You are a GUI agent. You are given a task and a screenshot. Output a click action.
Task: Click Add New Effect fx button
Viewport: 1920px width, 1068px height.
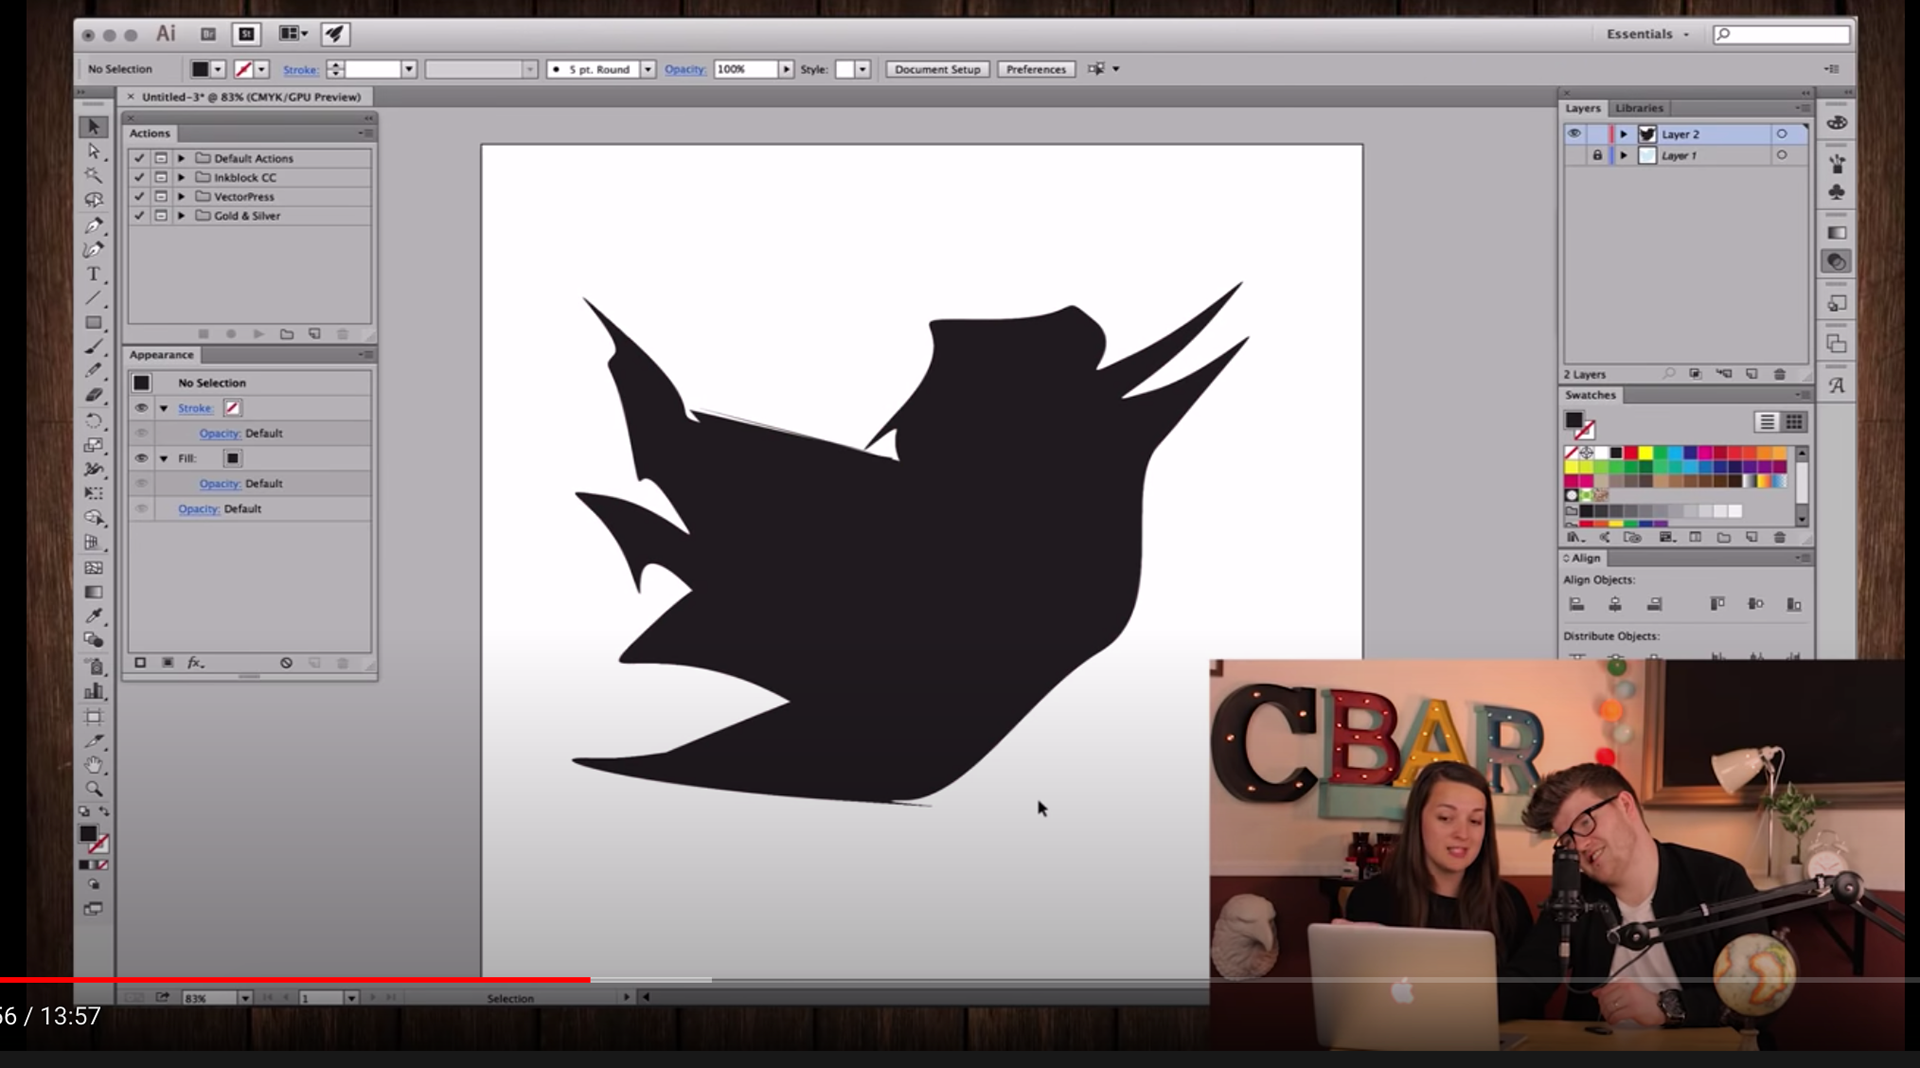coord(195,663)
